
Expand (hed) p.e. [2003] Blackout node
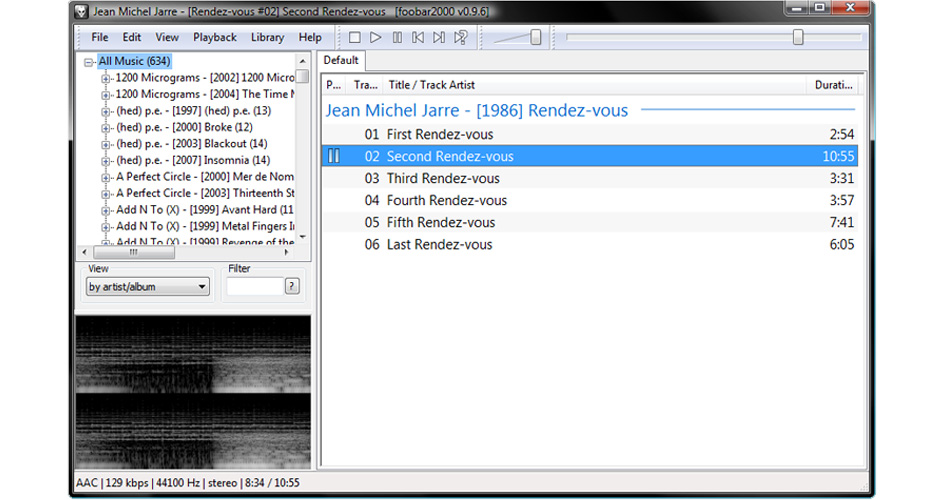tap(106, 144)
